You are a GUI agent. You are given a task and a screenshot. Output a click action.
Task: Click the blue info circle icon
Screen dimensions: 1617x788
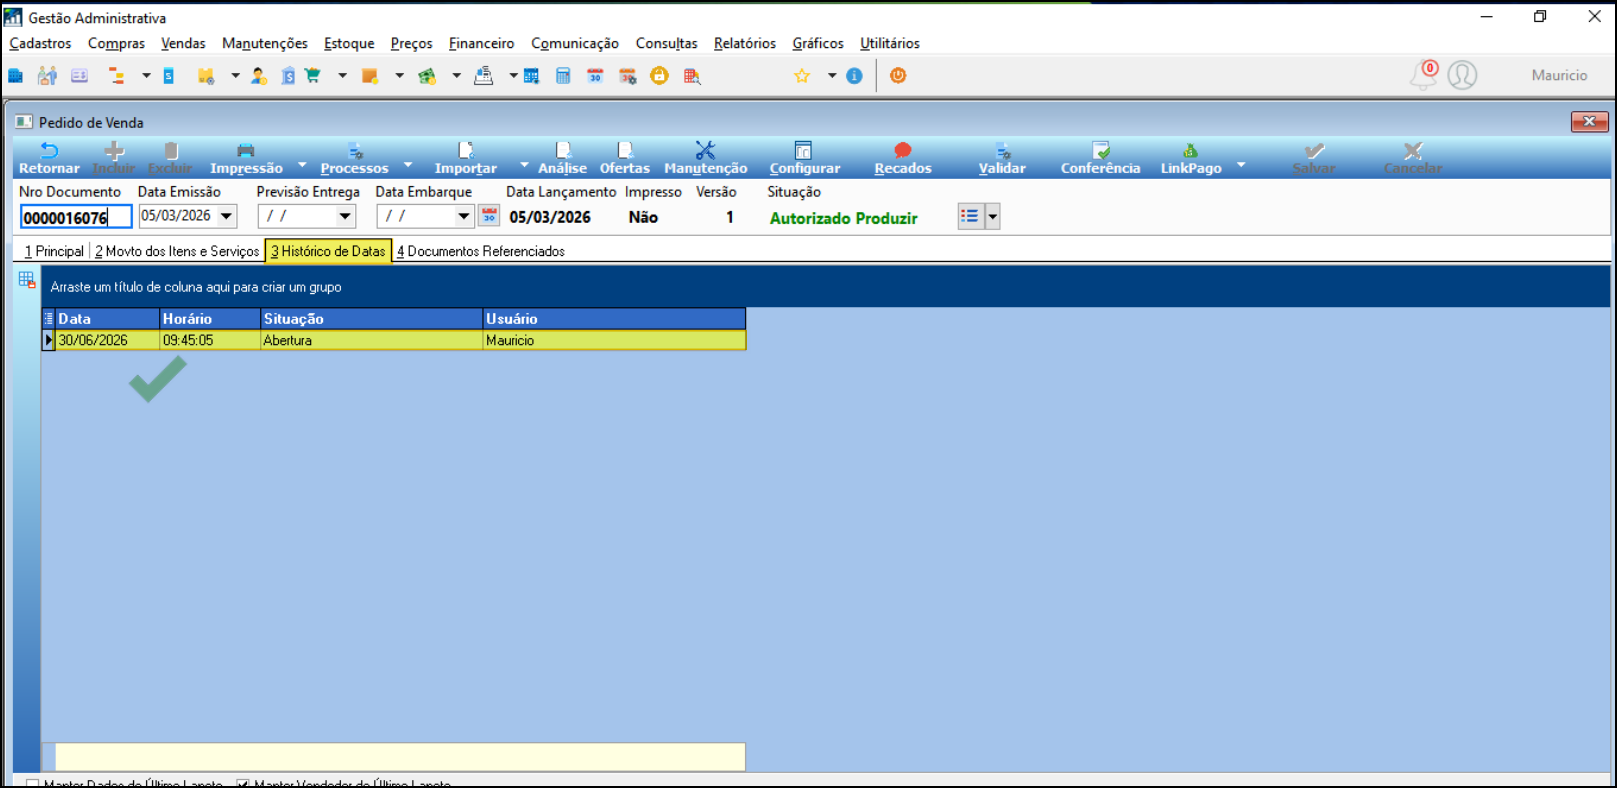pos(854,76)
